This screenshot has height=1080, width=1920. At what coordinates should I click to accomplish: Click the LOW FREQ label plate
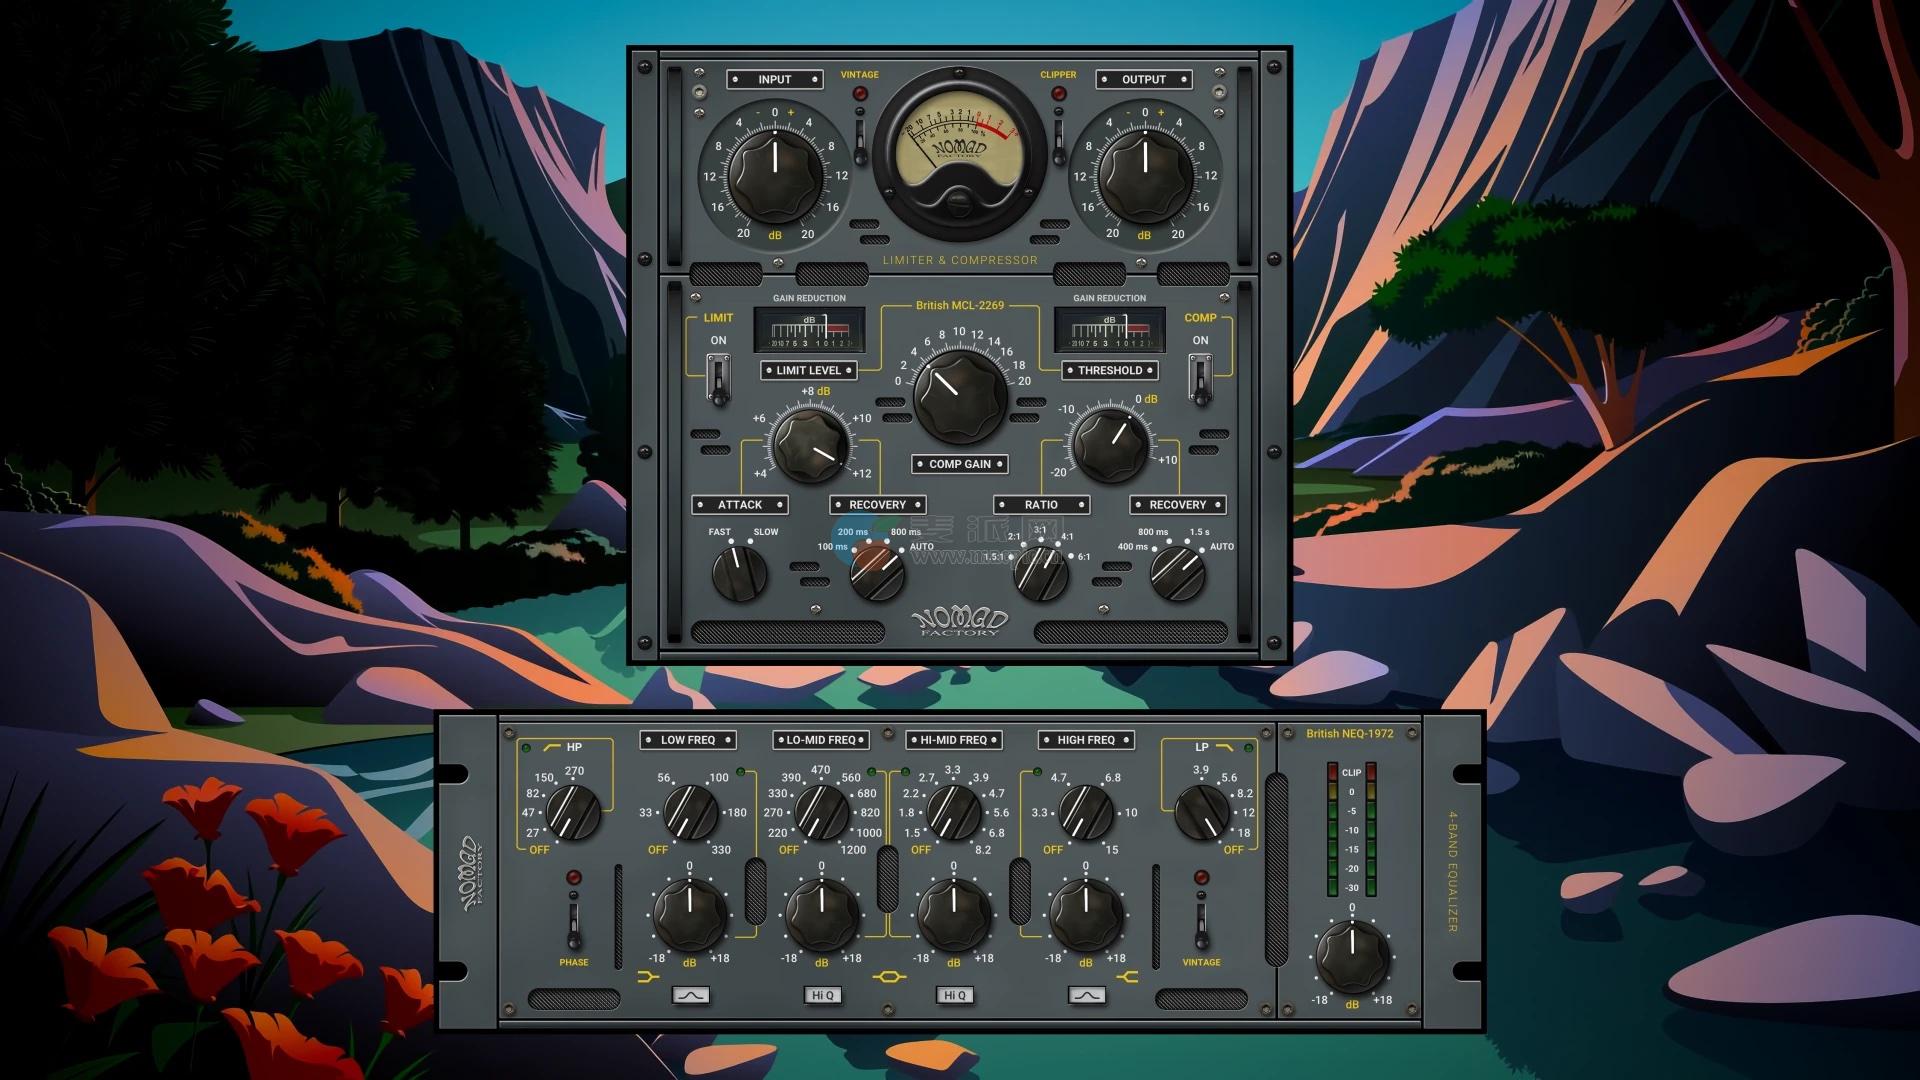tap(688, 740)
